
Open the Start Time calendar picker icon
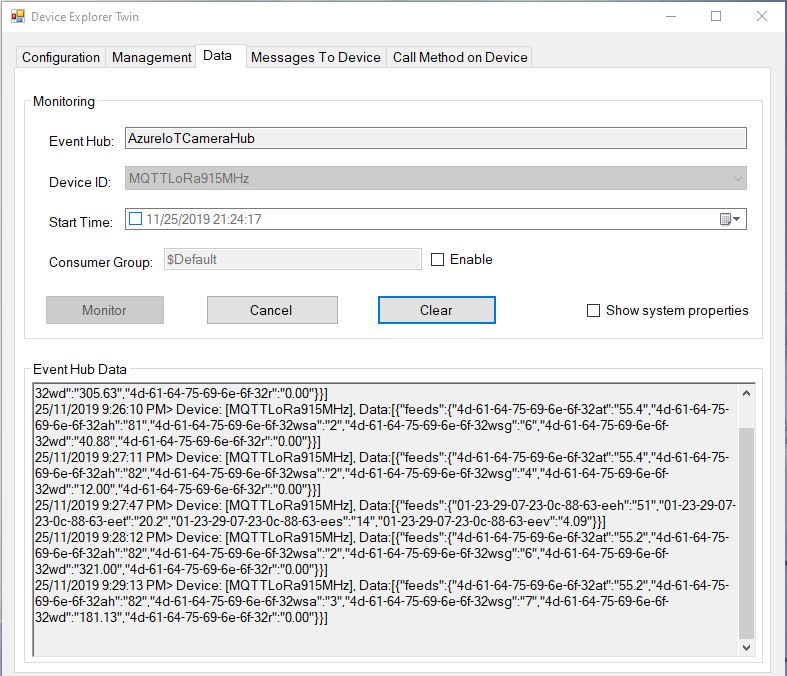730,219
